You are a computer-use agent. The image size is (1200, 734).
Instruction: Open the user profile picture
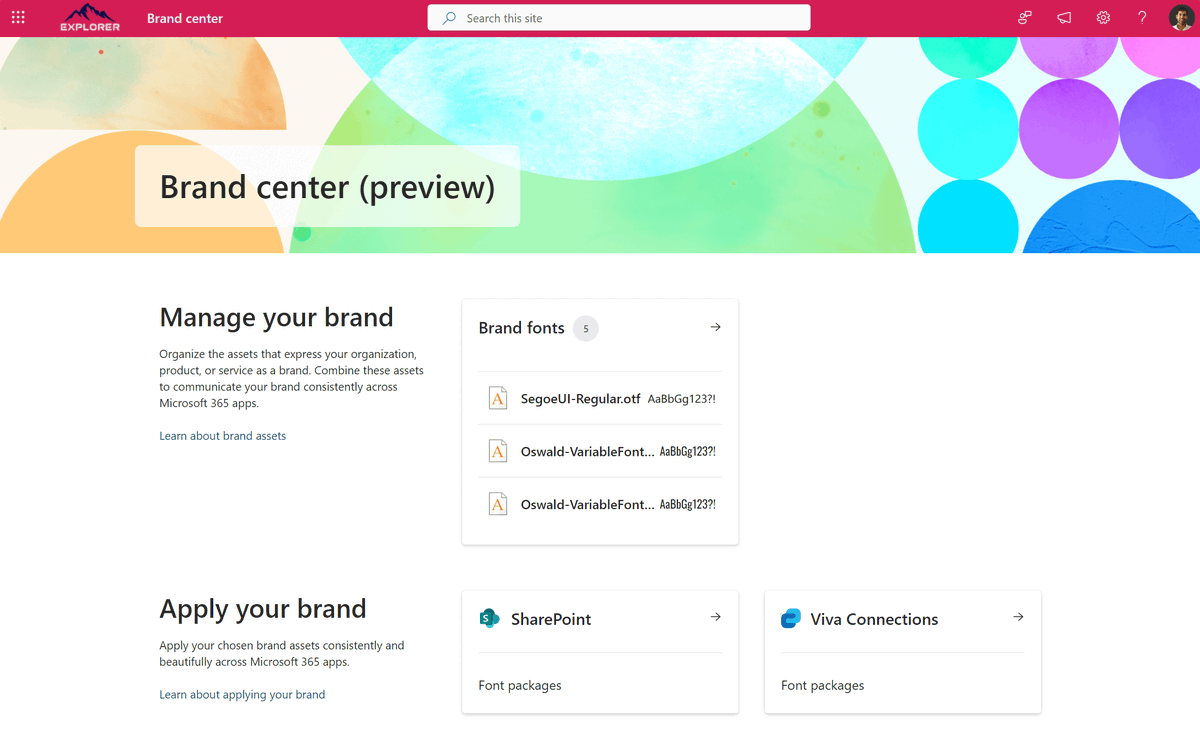pyautogui.click(x=1181, y=18)
